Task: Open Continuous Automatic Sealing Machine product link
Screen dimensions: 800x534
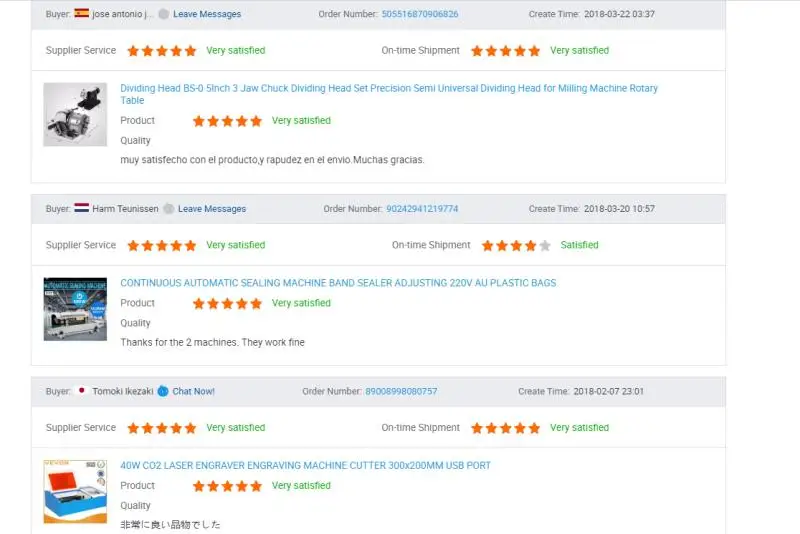Action: coord(338,283)
